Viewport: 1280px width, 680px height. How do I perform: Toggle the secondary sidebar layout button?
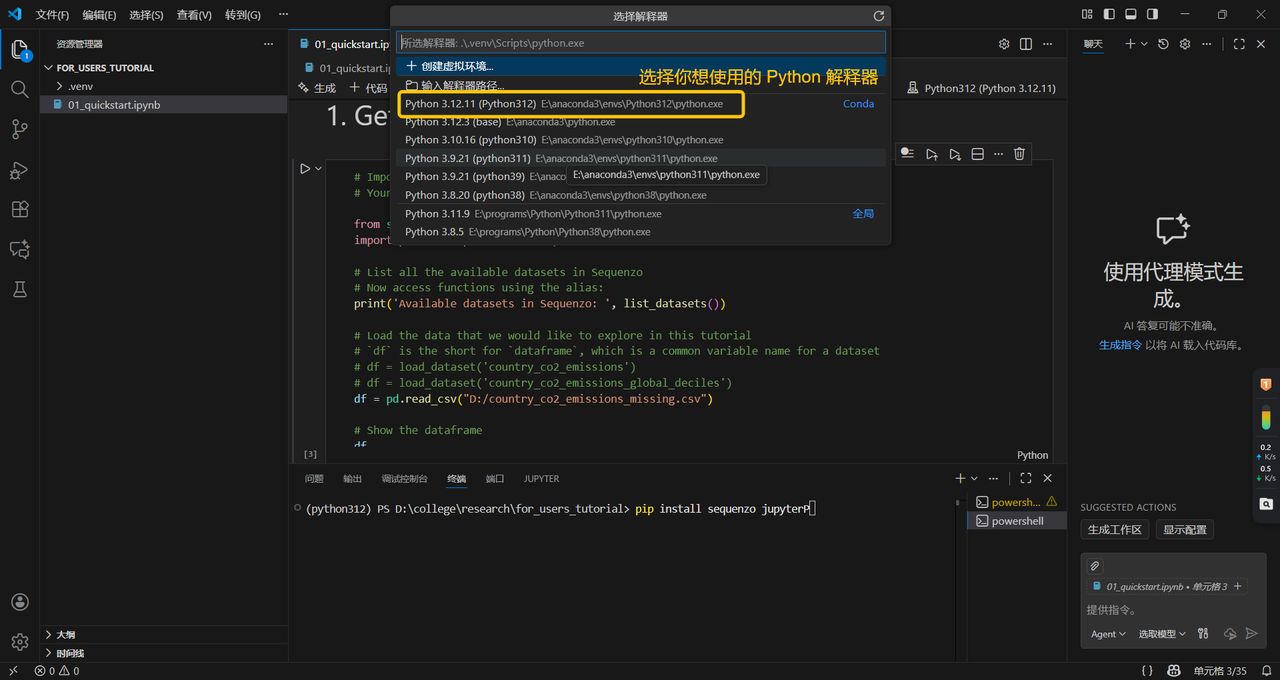[x=1153, y=15]
